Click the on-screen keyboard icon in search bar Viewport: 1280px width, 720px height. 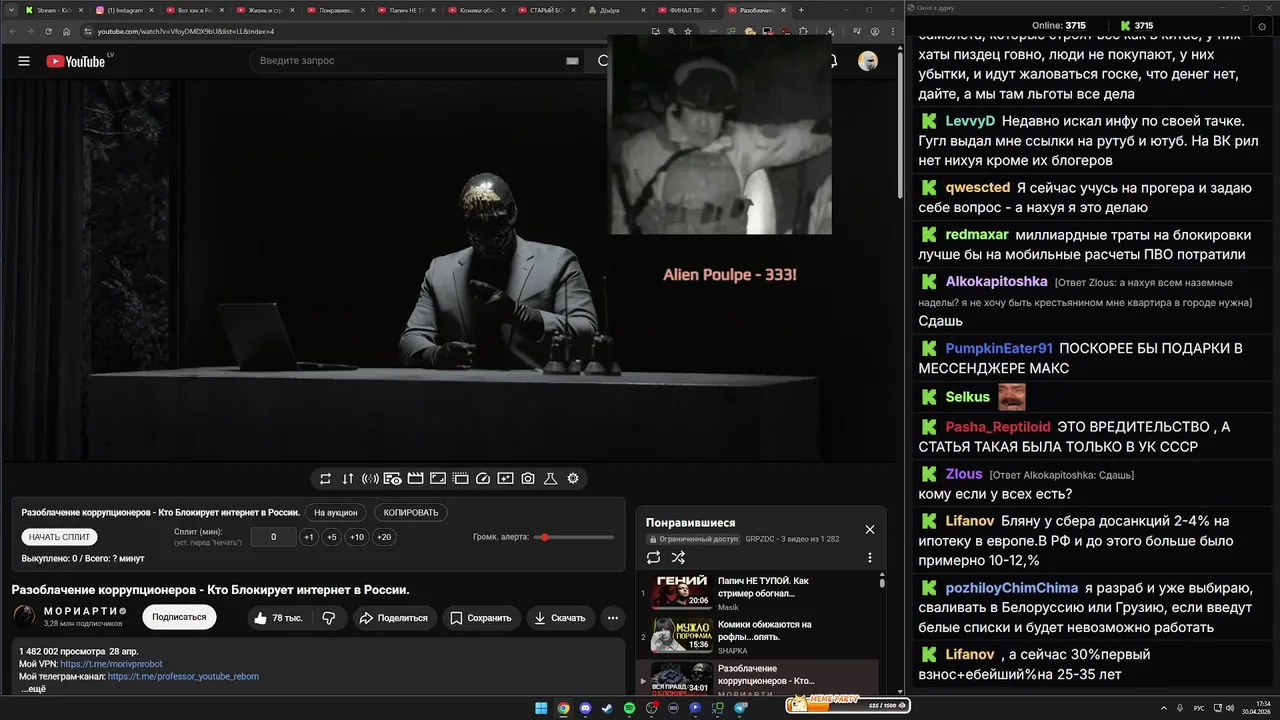[x=572, y=61]
